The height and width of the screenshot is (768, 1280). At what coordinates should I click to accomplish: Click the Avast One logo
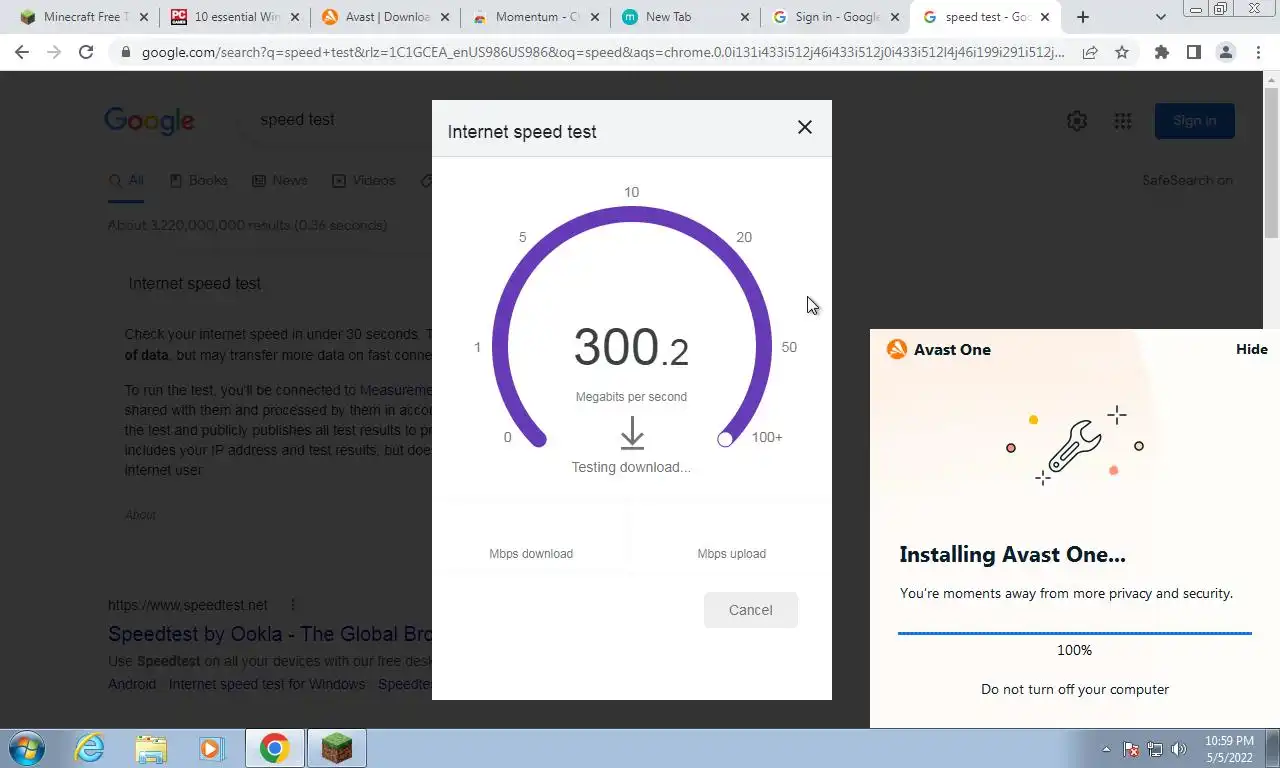click(897, 349)
